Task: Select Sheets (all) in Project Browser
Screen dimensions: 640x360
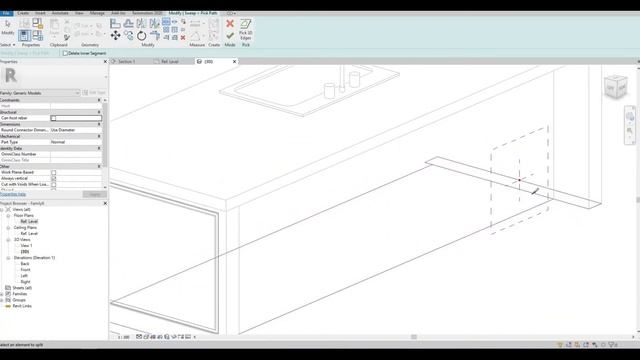Action: click(x=22, y=288)
